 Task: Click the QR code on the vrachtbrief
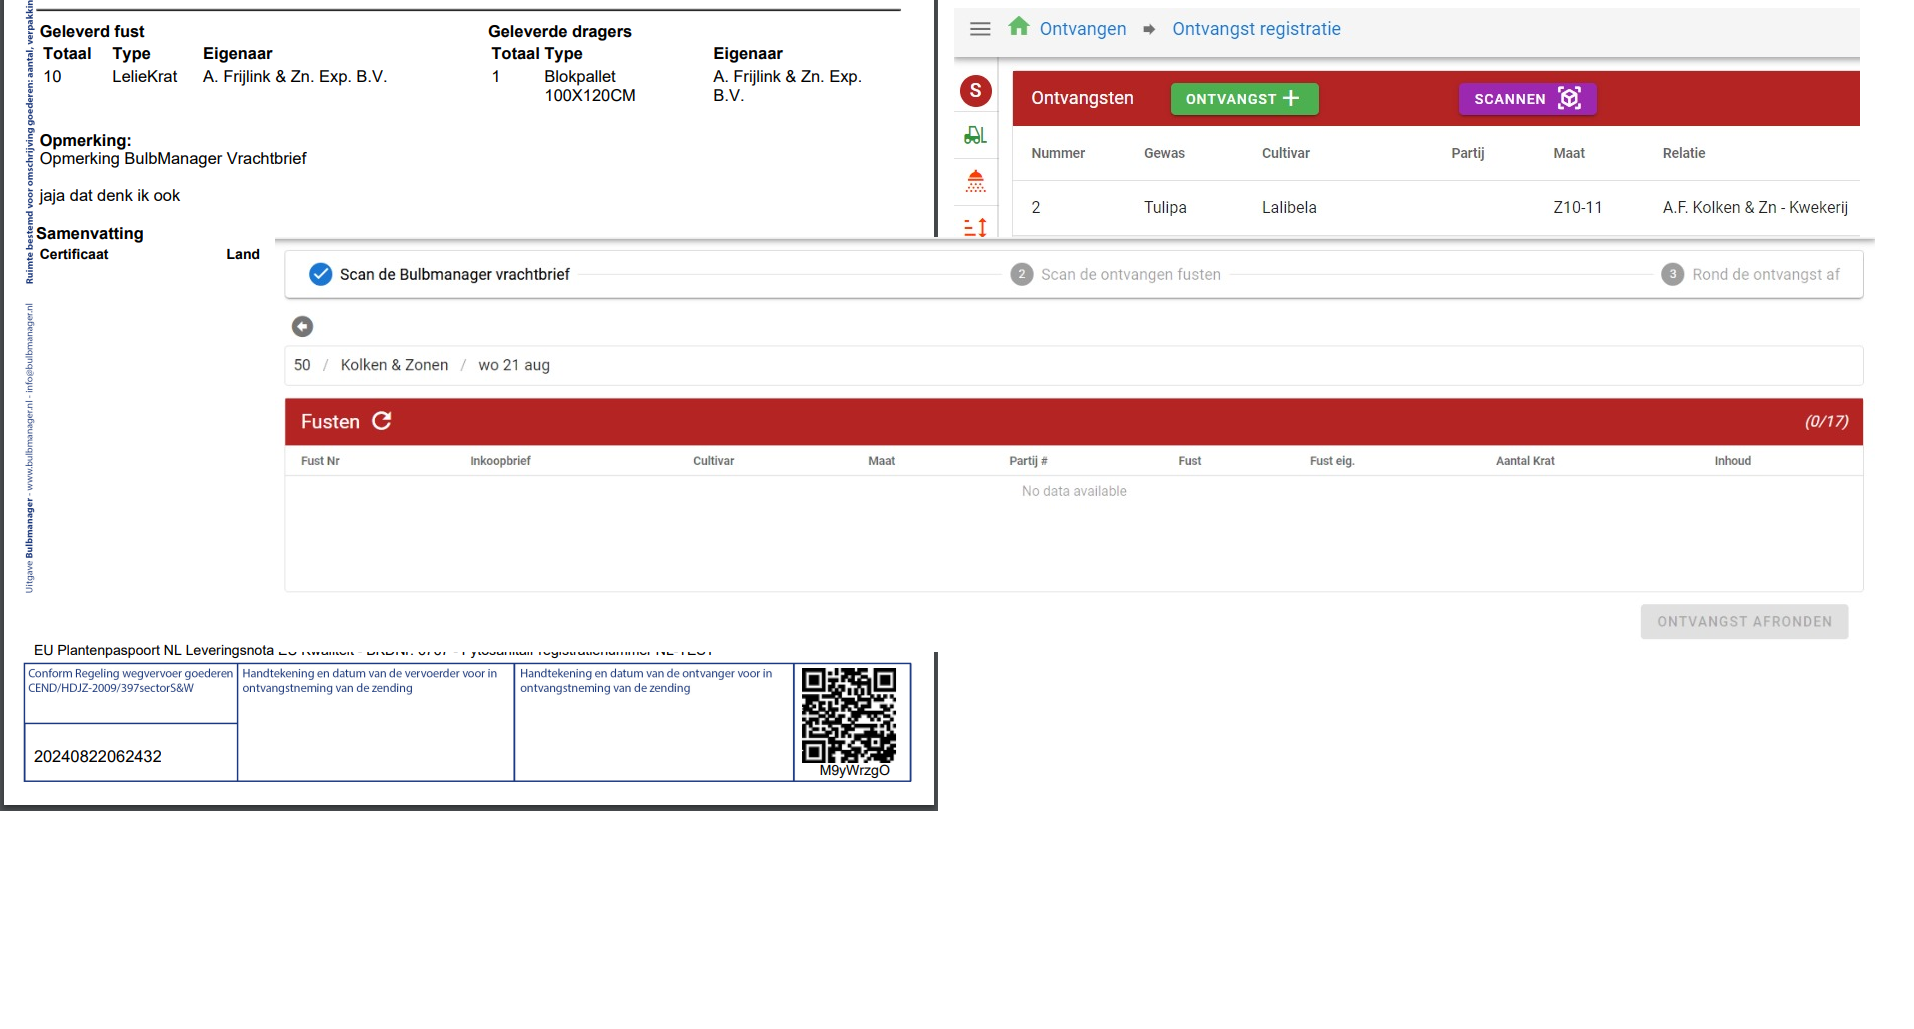(x=849, y=716)
